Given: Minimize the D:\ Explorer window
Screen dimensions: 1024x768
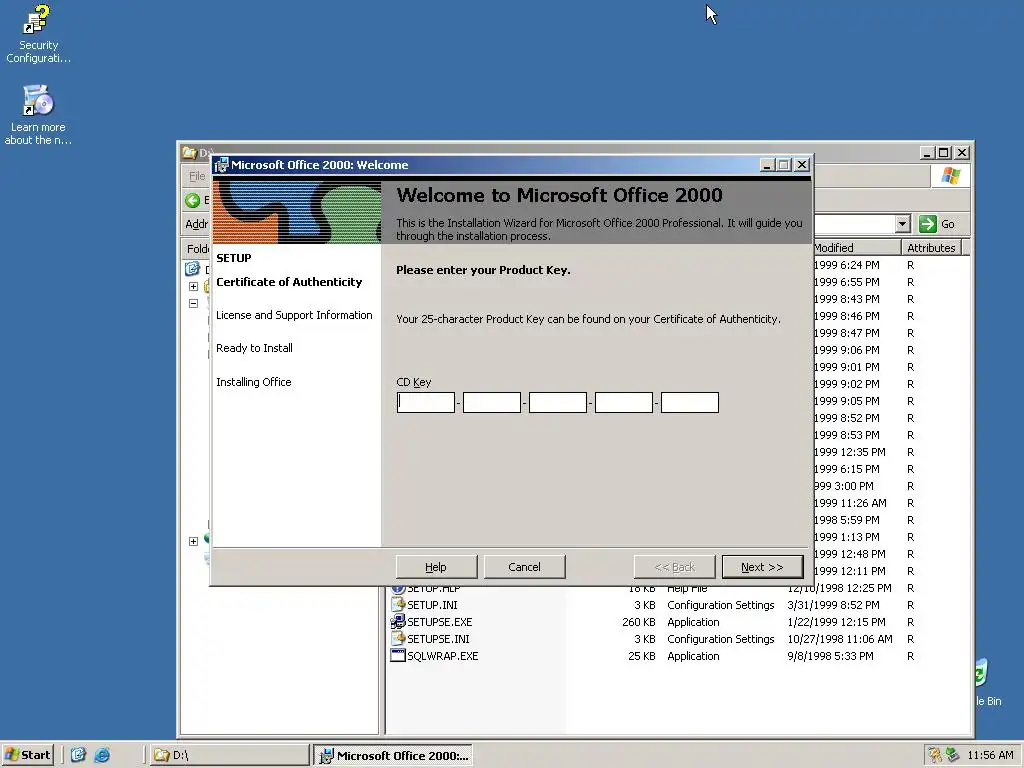Looking at the screenshot, I should 927,153.
